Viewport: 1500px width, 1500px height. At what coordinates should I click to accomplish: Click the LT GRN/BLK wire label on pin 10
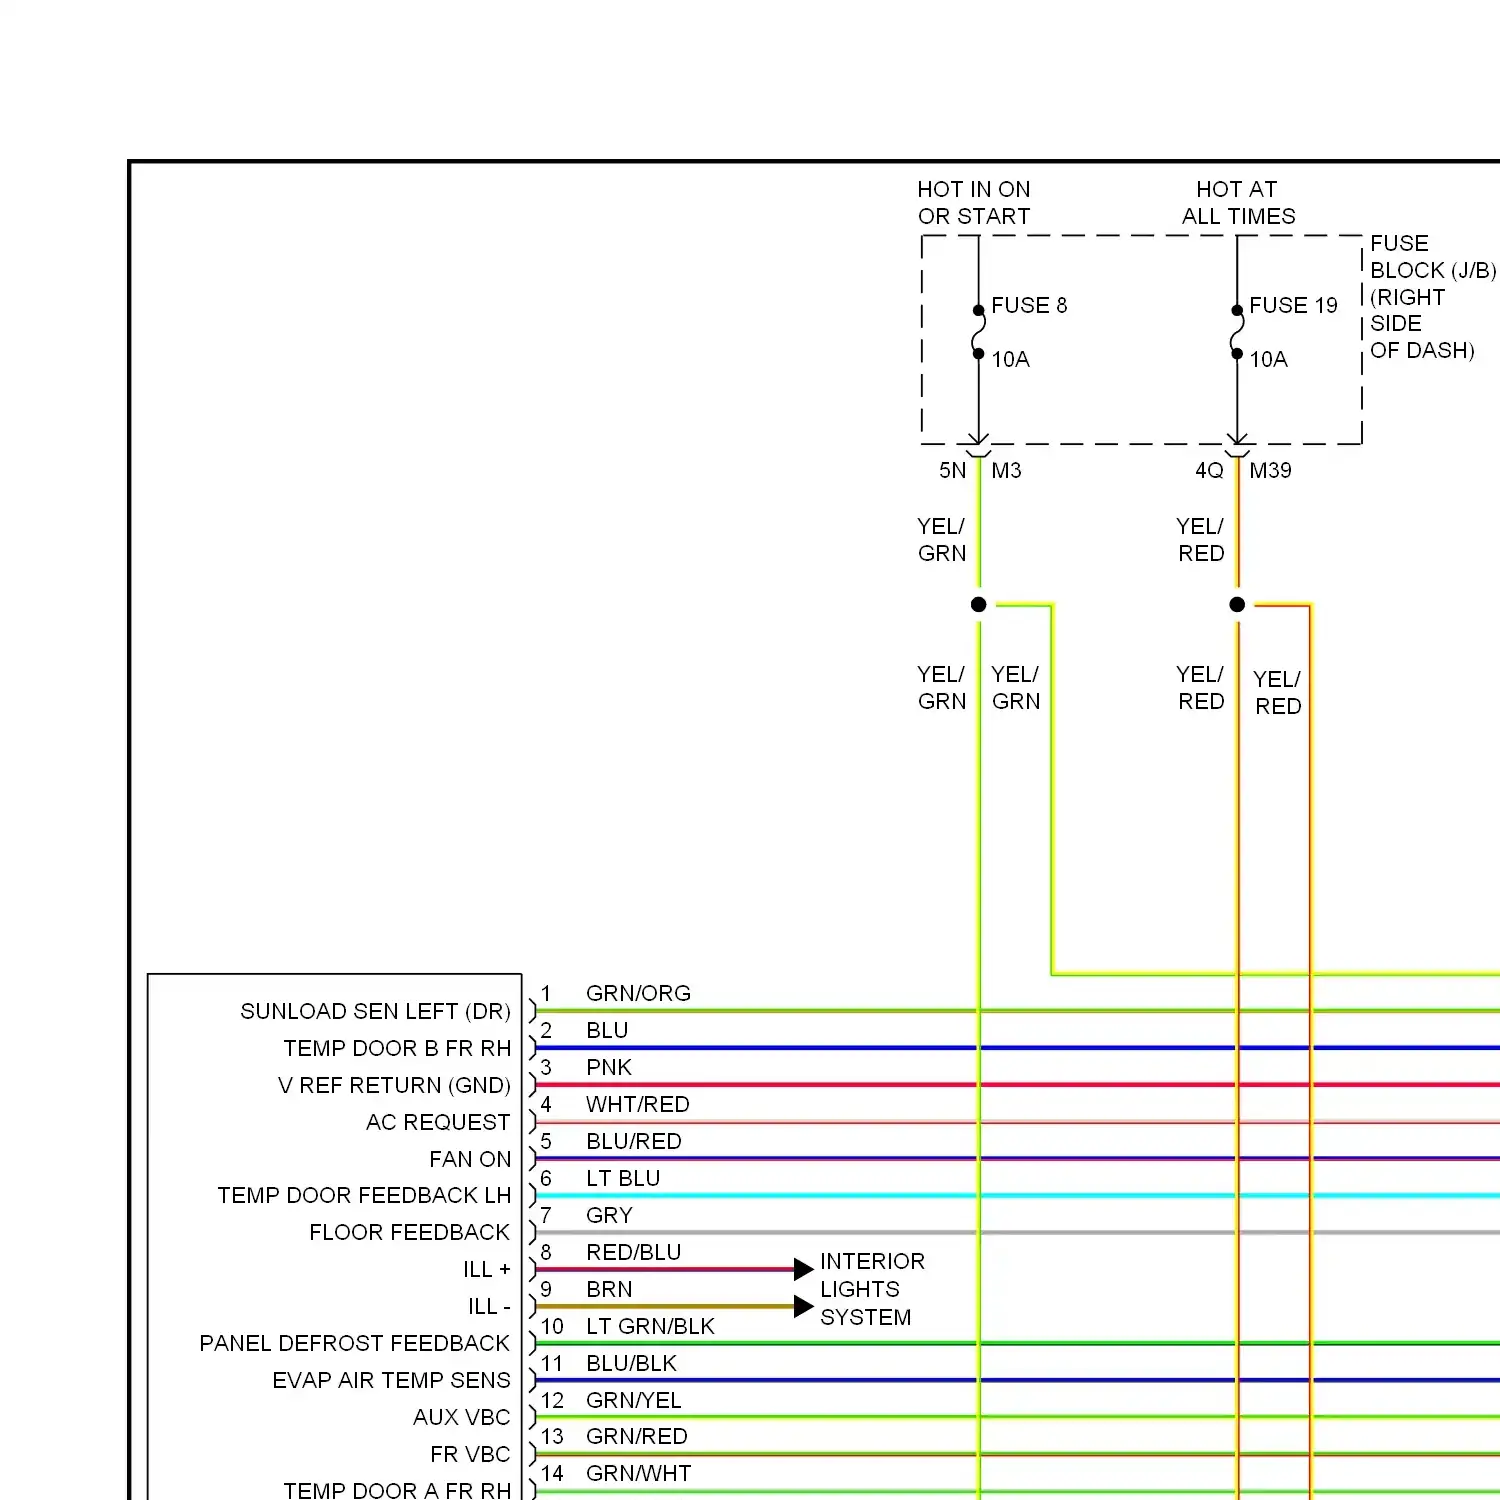(650, 1326)
